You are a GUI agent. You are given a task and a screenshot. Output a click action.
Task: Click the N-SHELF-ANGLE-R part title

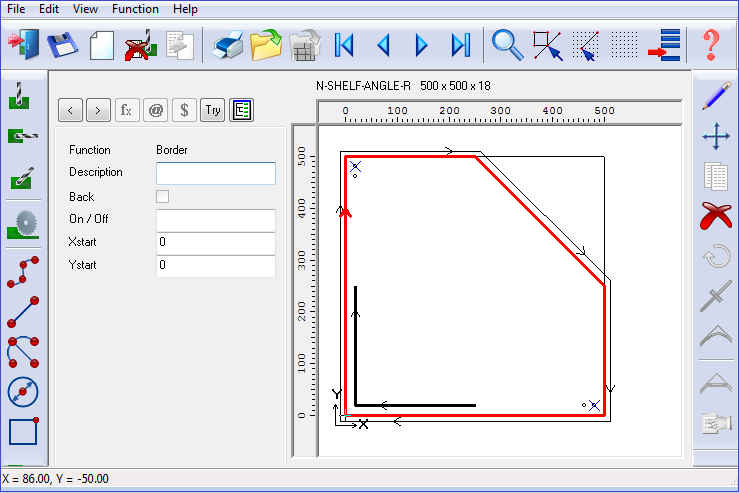pyautogui.click(x=403, y=86)
